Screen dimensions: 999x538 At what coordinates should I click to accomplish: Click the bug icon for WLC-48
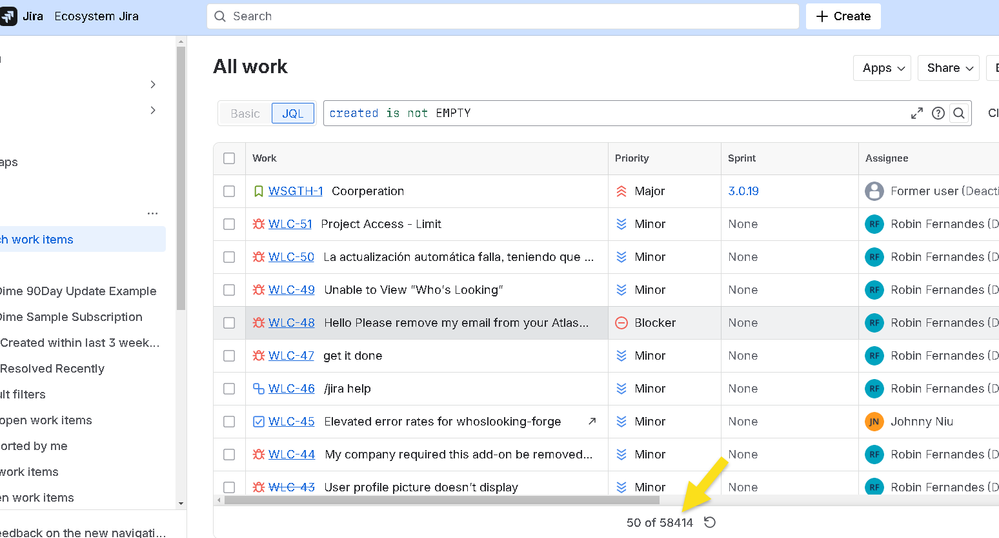259,323
